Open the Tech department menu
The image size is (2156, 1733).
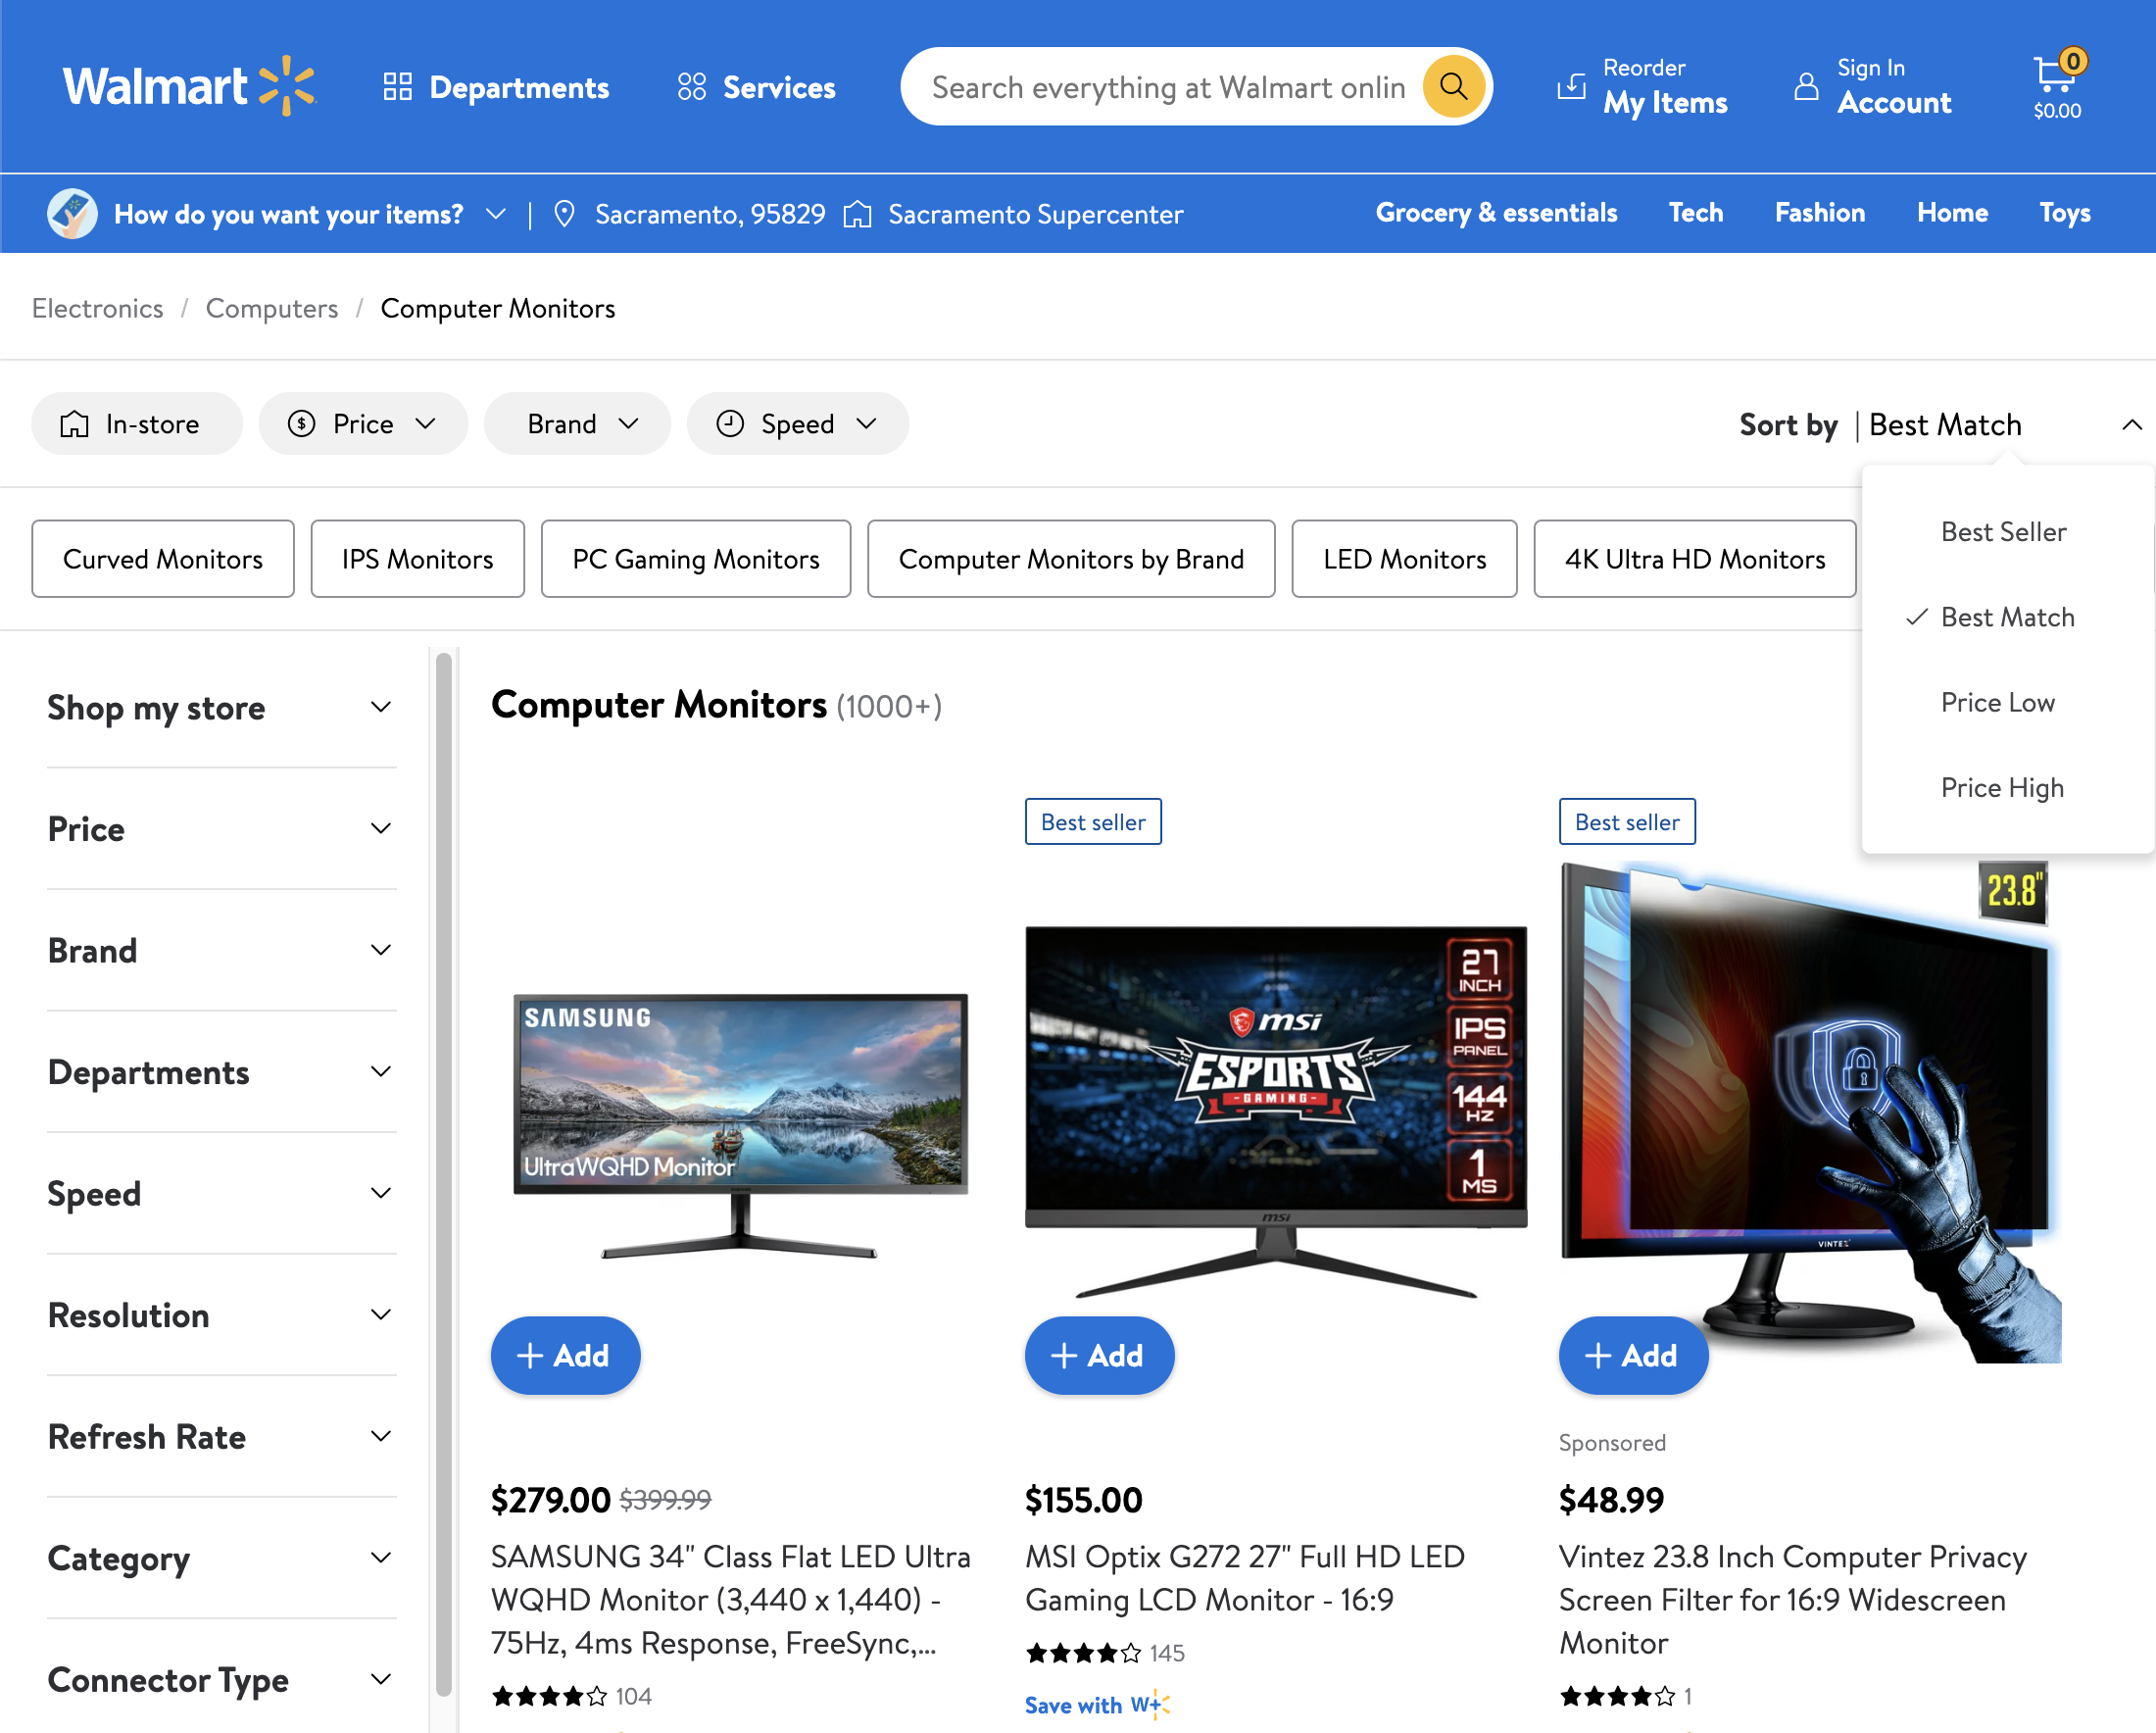[x=1695, y=213]
